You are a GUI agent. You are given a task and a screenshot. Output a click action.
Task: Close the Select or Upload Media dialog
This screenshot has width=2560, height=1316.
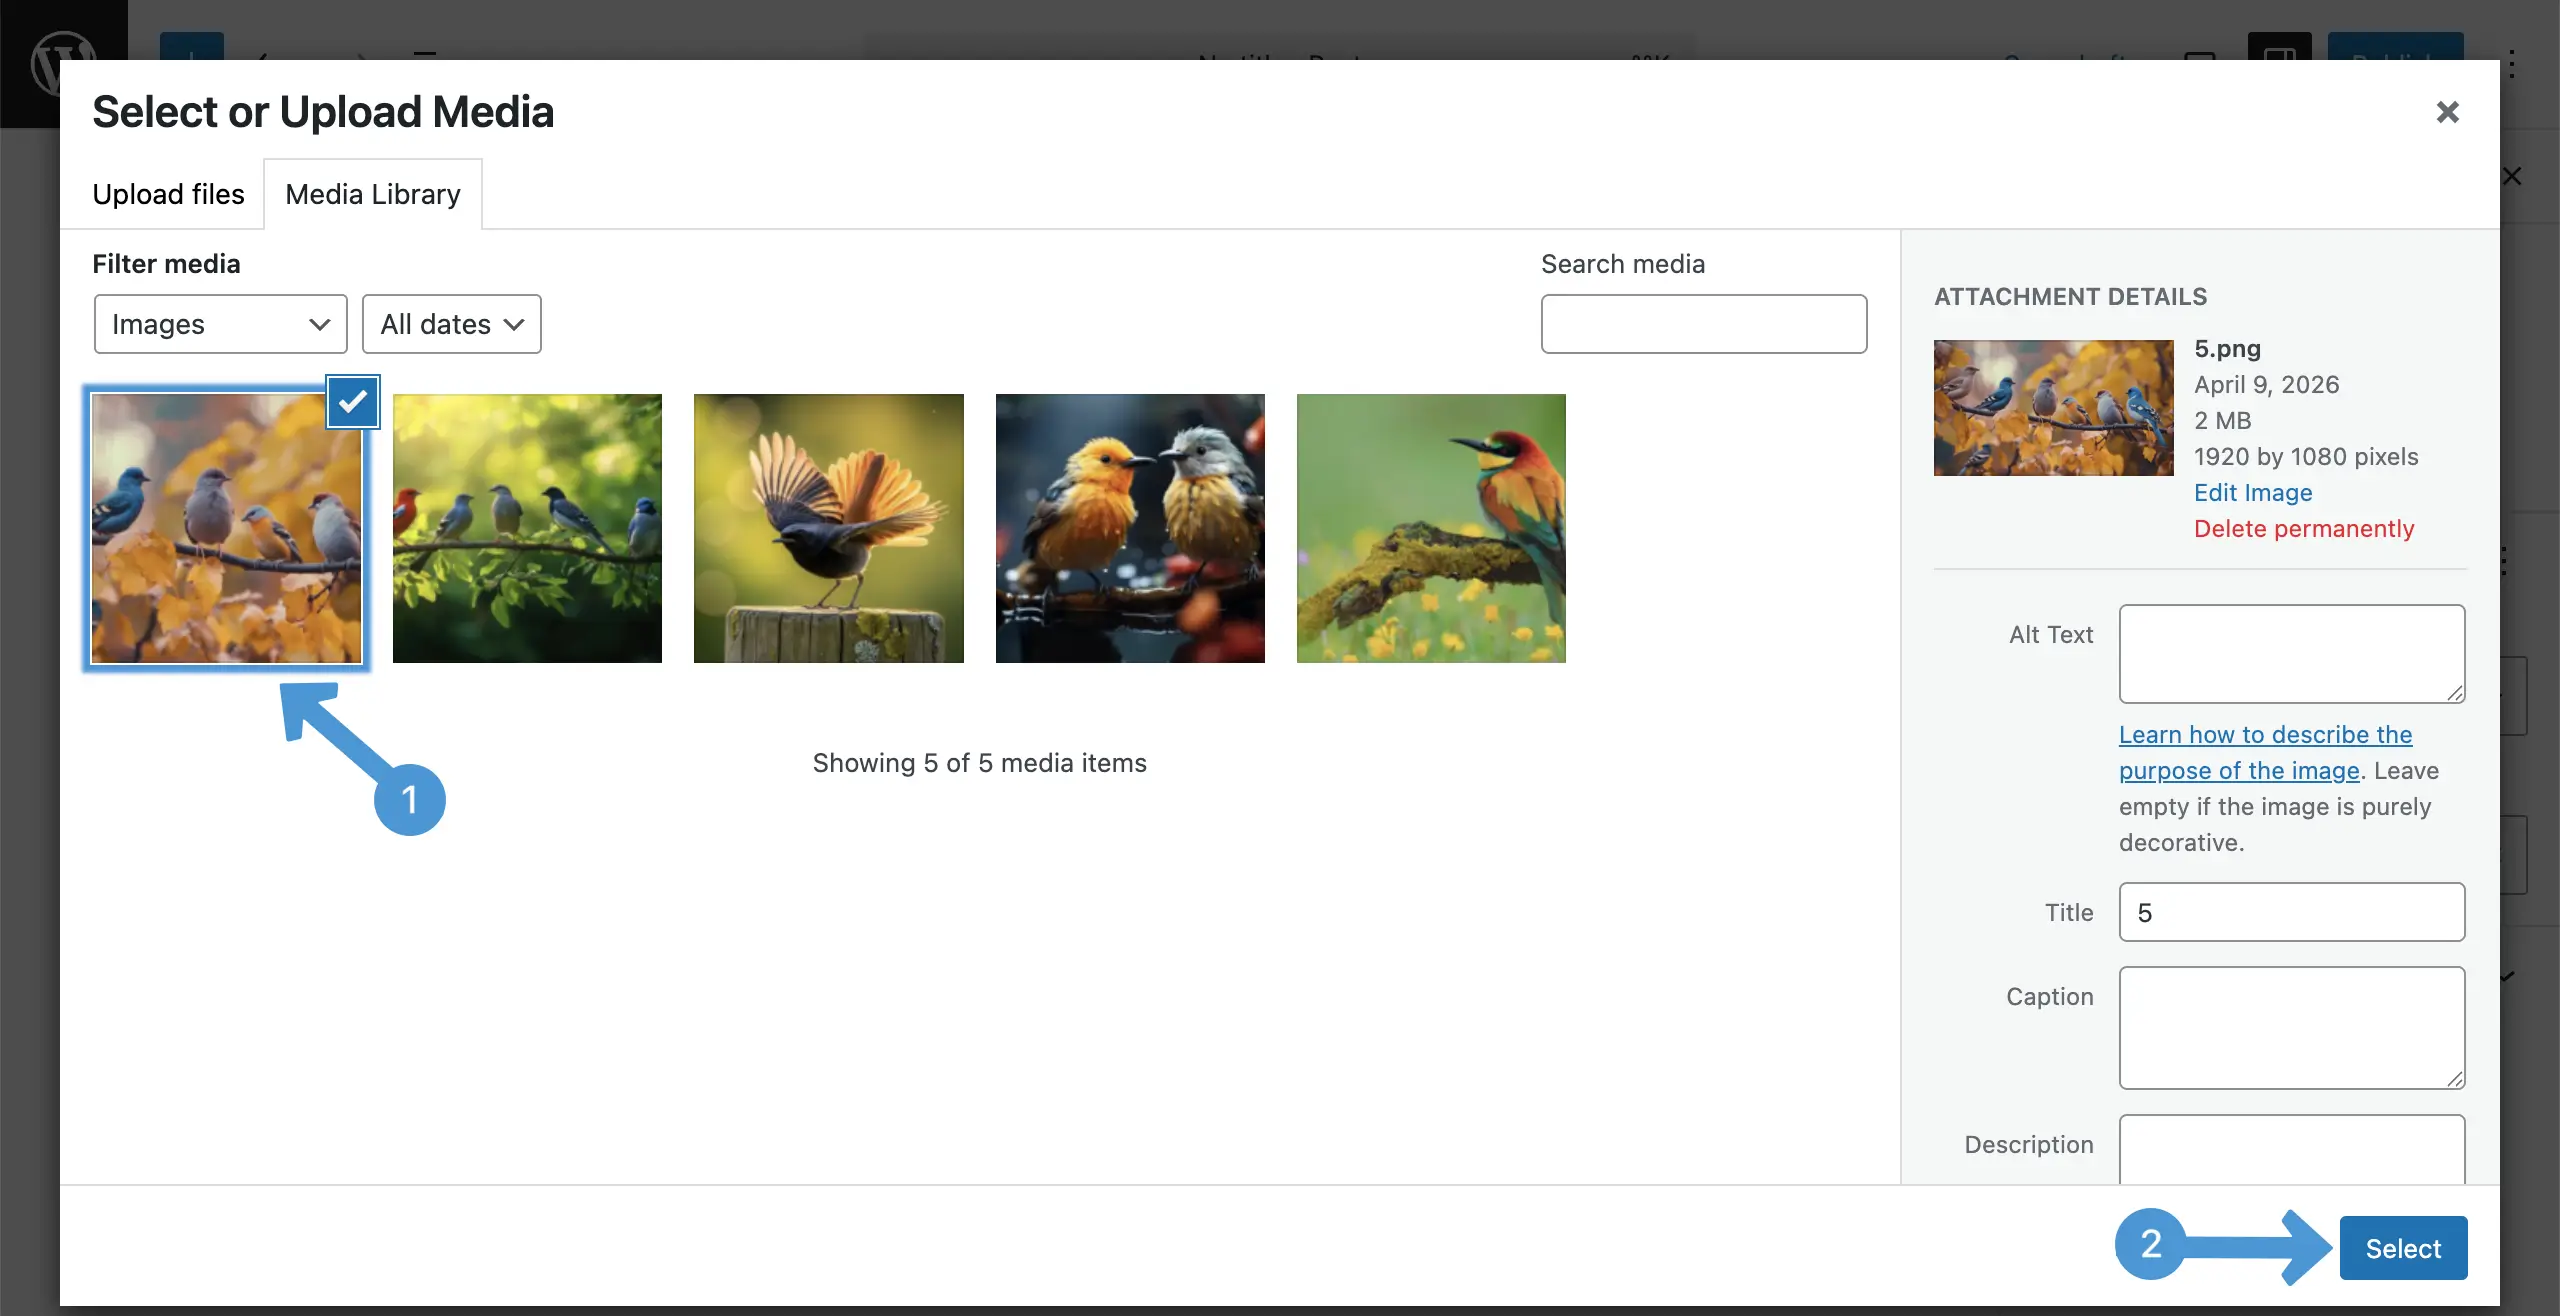pyautogui.click(x=2446, y=111)
